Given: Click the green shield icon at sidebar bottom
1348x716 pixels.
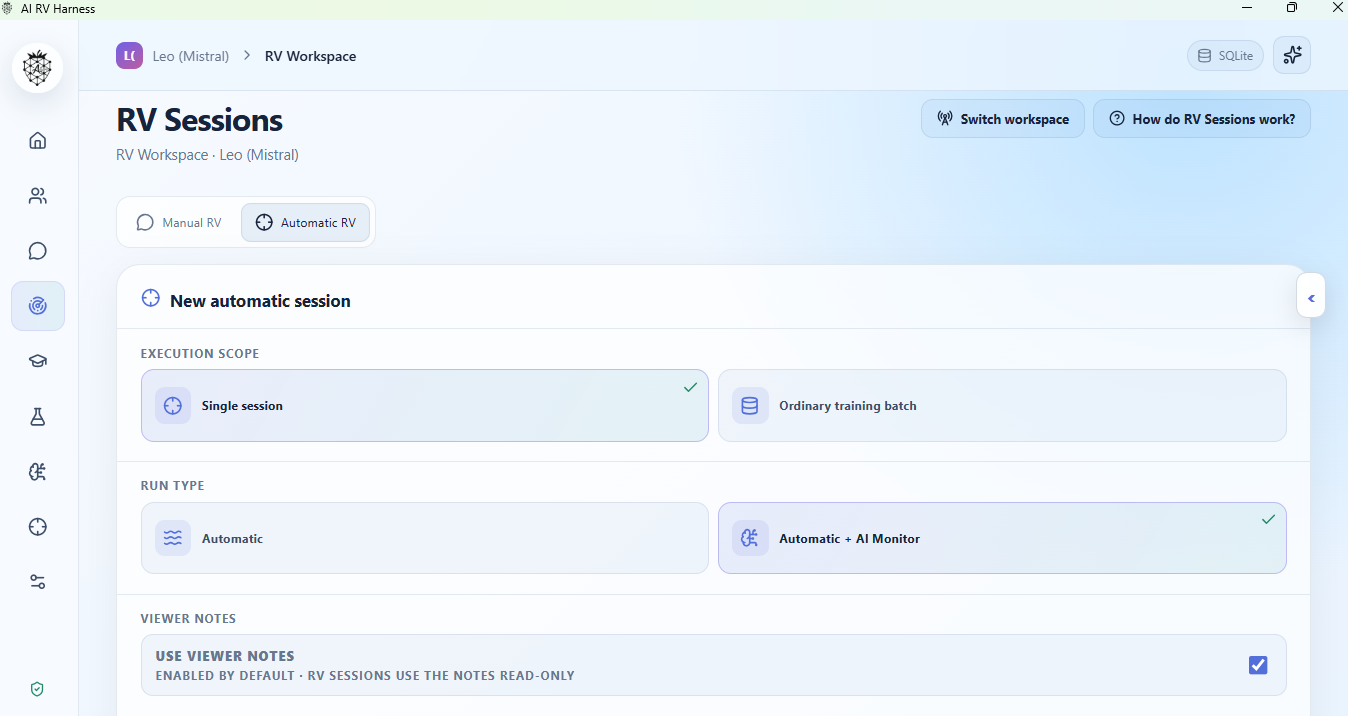Looking at the screenshot, I should click(37, 689).
